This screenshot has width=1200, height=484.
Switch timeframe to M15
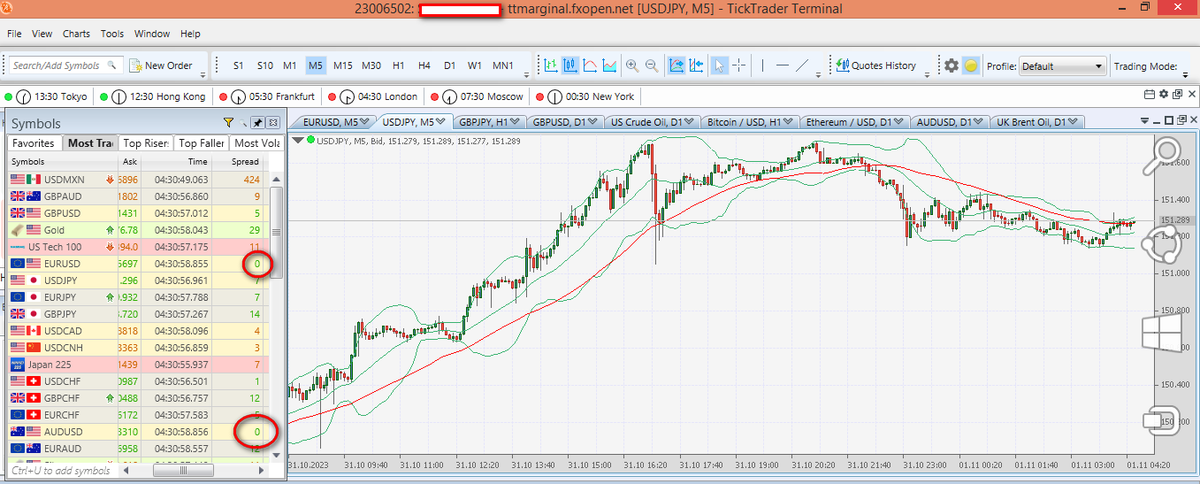[x=343, y=66]
